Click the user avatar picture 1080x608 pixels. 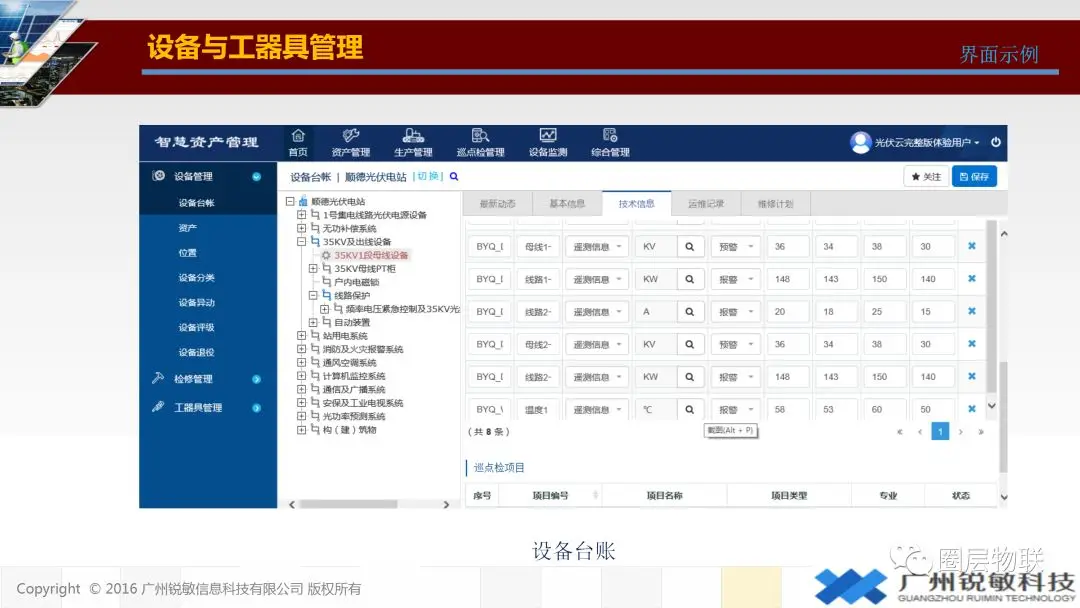tap(860, 143)
